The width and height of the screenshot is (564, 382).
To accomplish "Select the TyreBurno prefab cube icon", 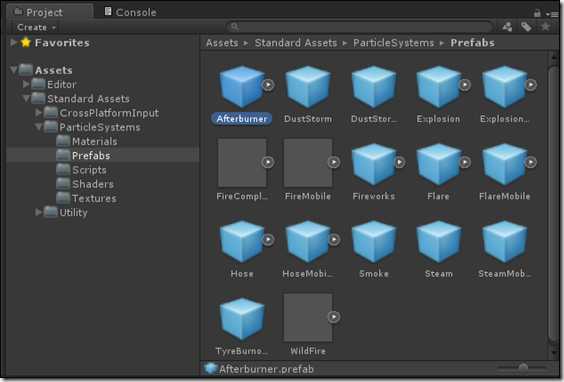I will (242, 319).
